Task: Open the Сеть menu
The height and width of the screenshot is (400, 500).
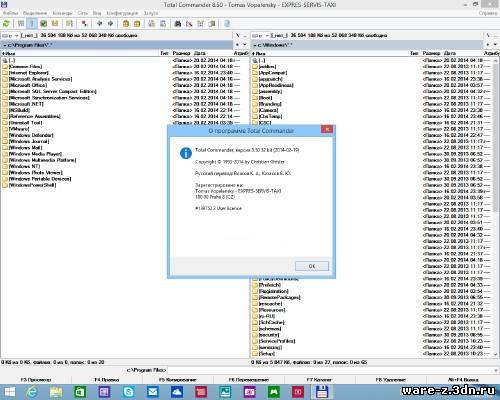Action: (83, 13)
